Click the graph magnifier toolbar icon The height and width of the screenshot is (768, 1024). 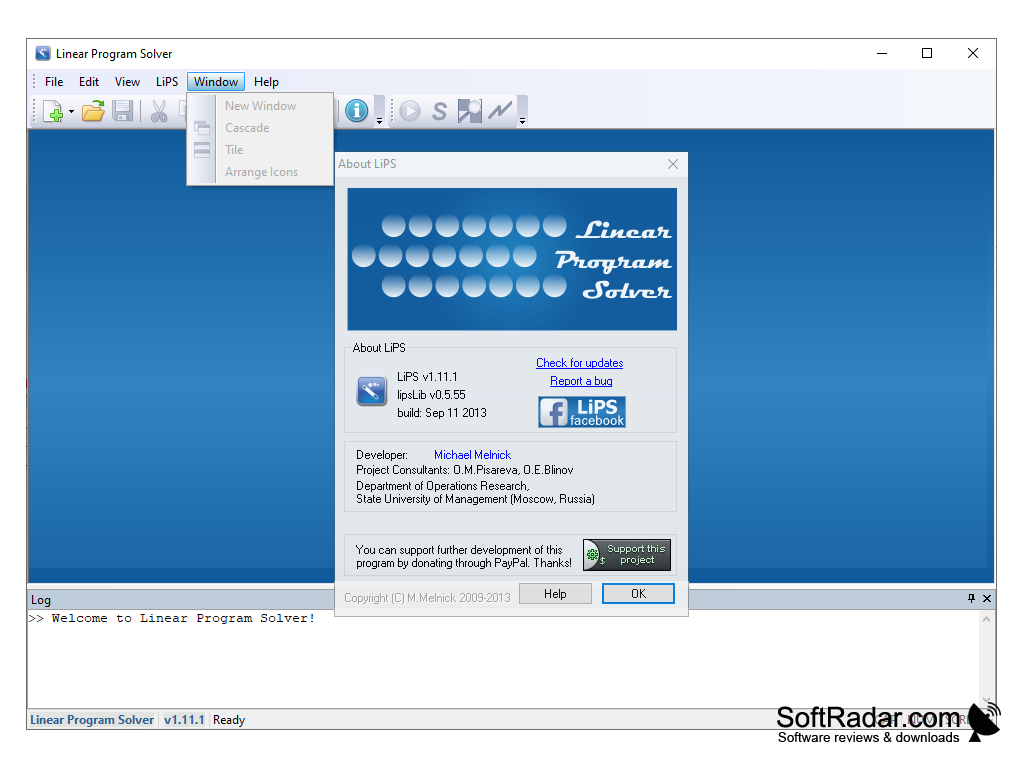point(470,111)
